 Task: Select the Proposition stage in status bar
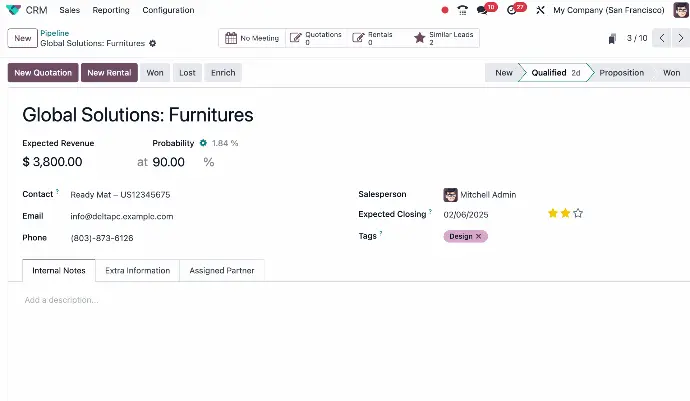tap(621, 73)
